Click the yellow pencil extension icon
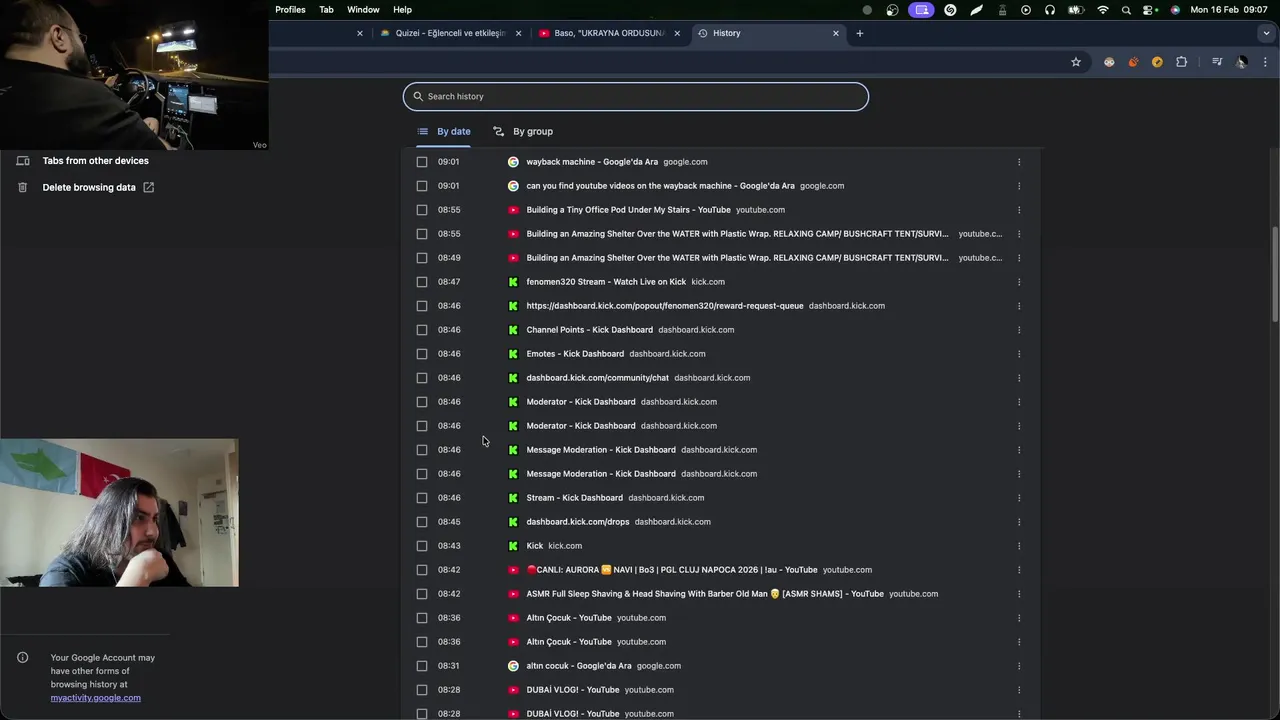The image size is (1280, 720). coord(1157,62)
